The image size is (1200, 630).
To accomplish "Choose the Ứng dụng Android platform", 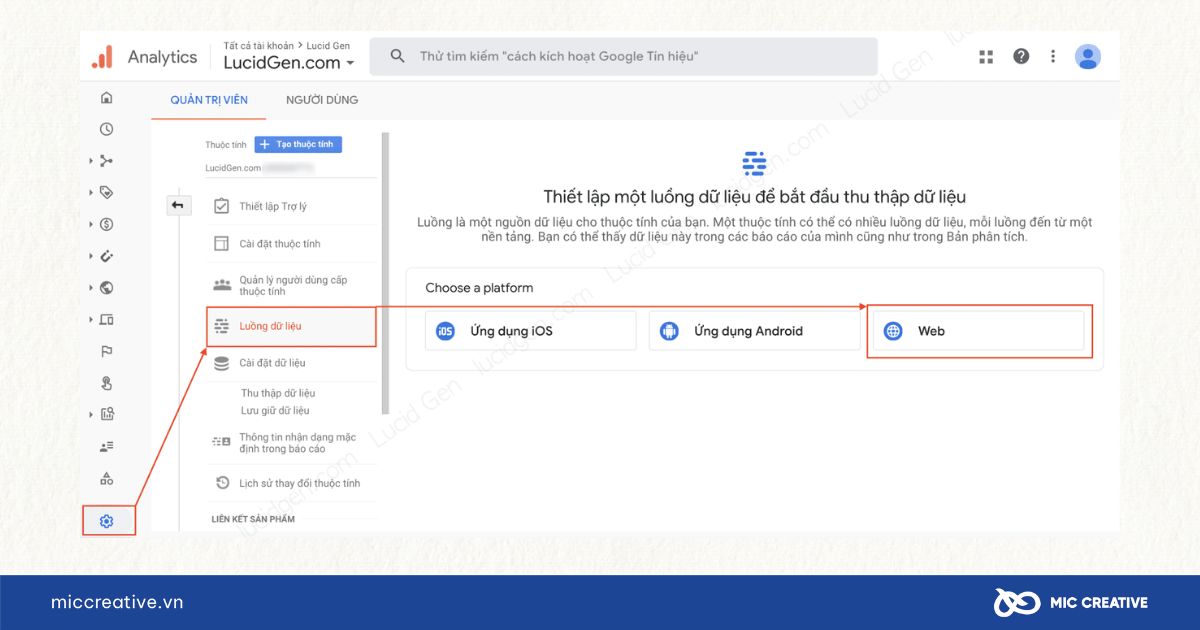I will 755,331.
